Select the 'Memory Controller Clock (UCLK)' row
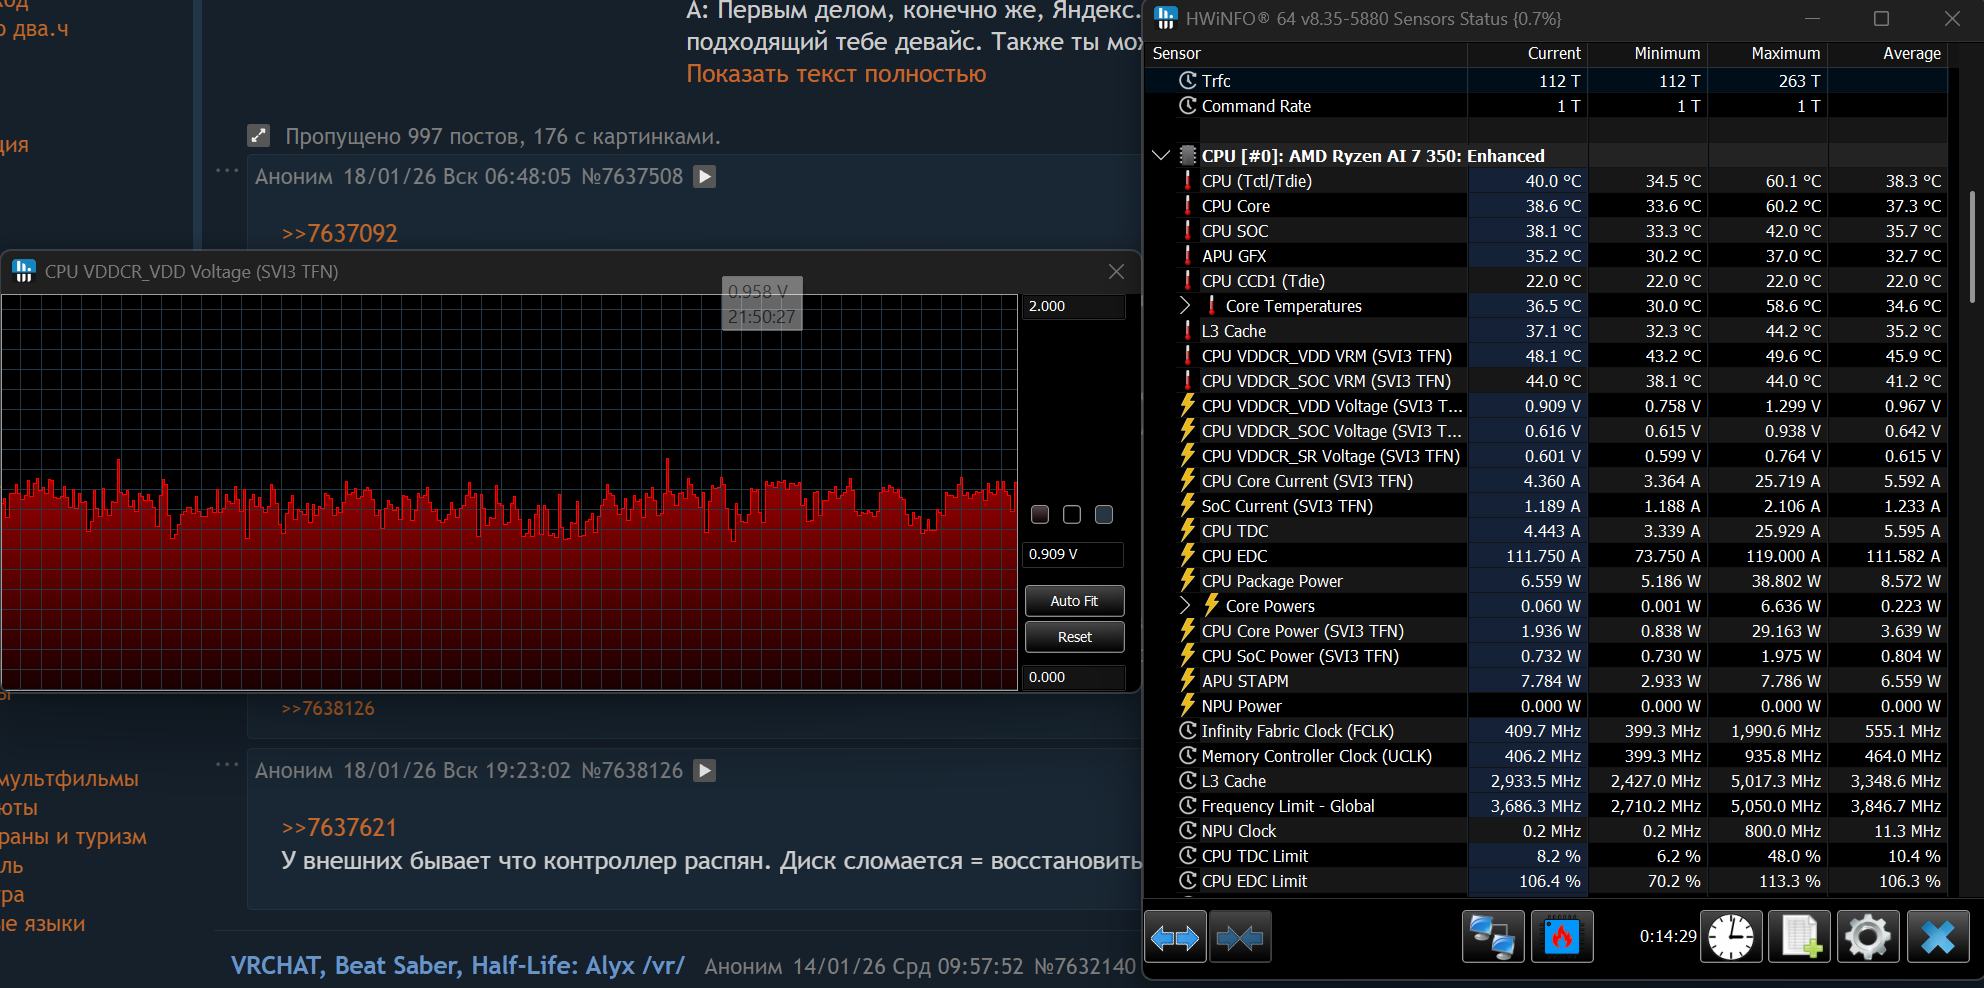The width and height of the screenshot is (1984, 988). point(1547,756)
